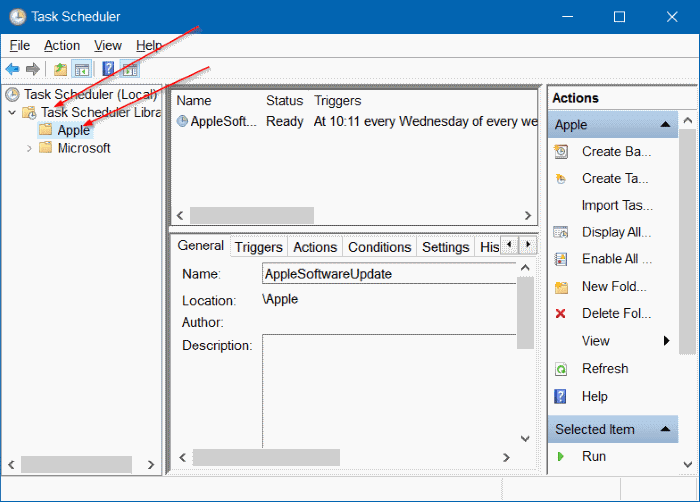Click the Task Scheduler (Local) clock icon
The height and width of the screenshot is (502, 700).
coord(12,94)
